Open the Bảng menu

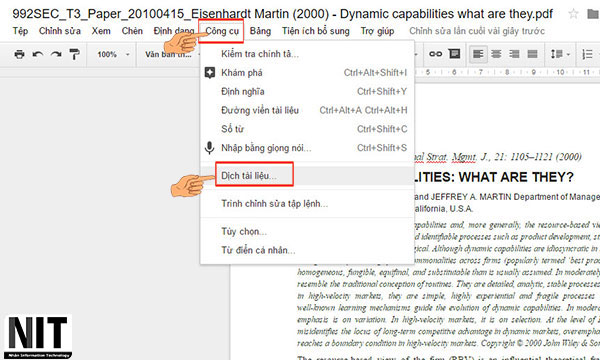pyautogui.click(x=260, y=31)
